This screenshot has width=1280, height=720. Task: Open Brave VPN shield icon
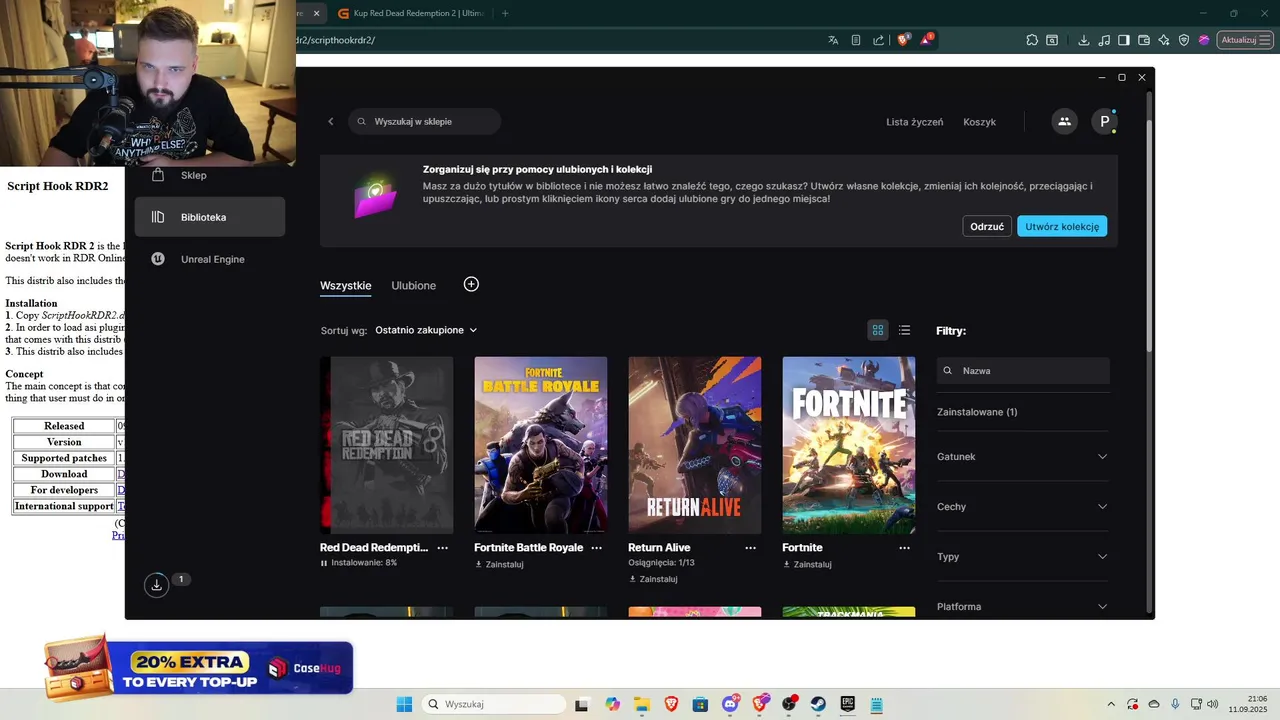pyautogui.click(x=1184, y=40)
